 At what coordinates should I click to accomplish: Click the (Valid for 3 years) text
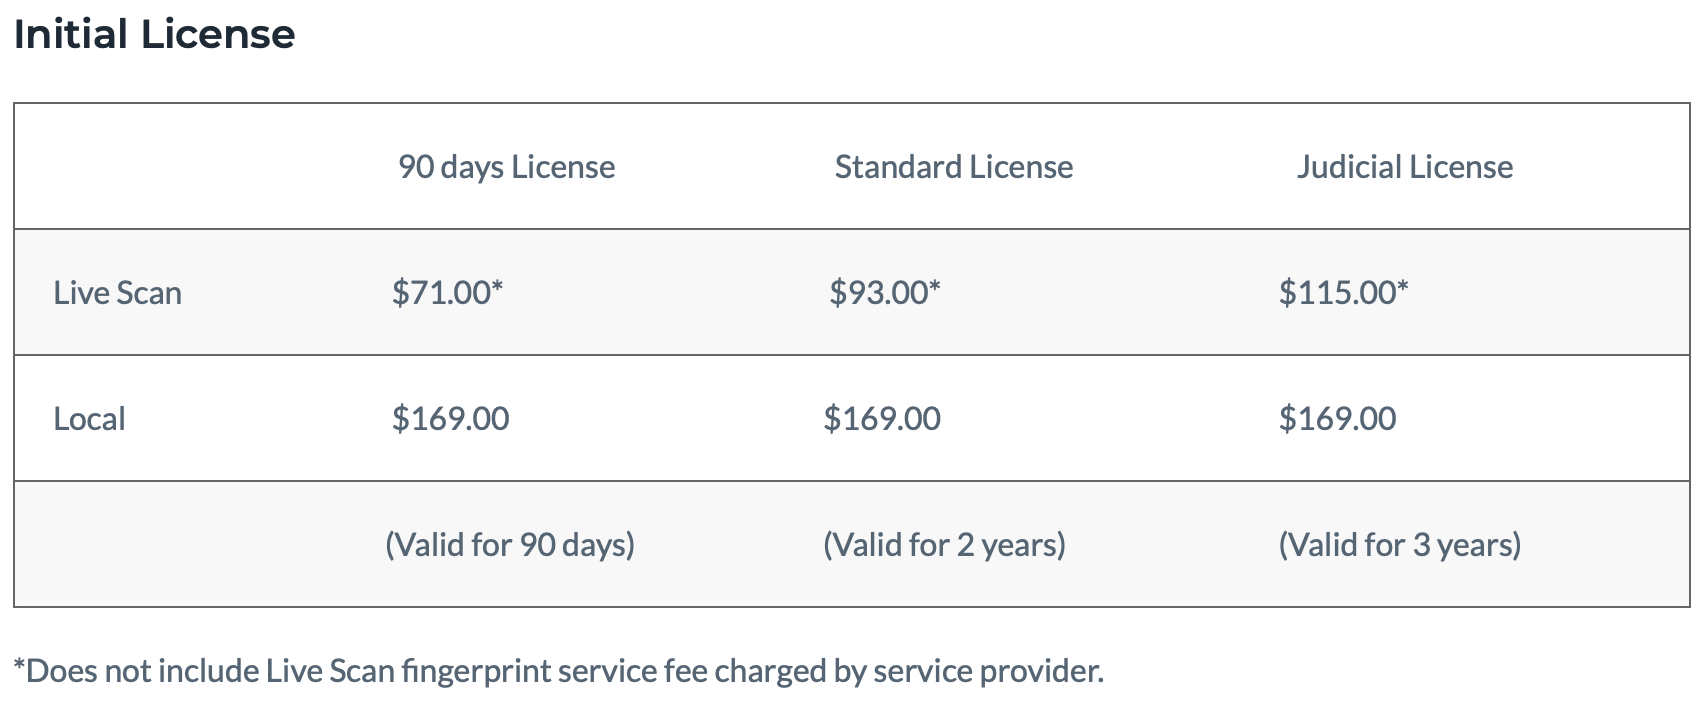(1399, 545)
